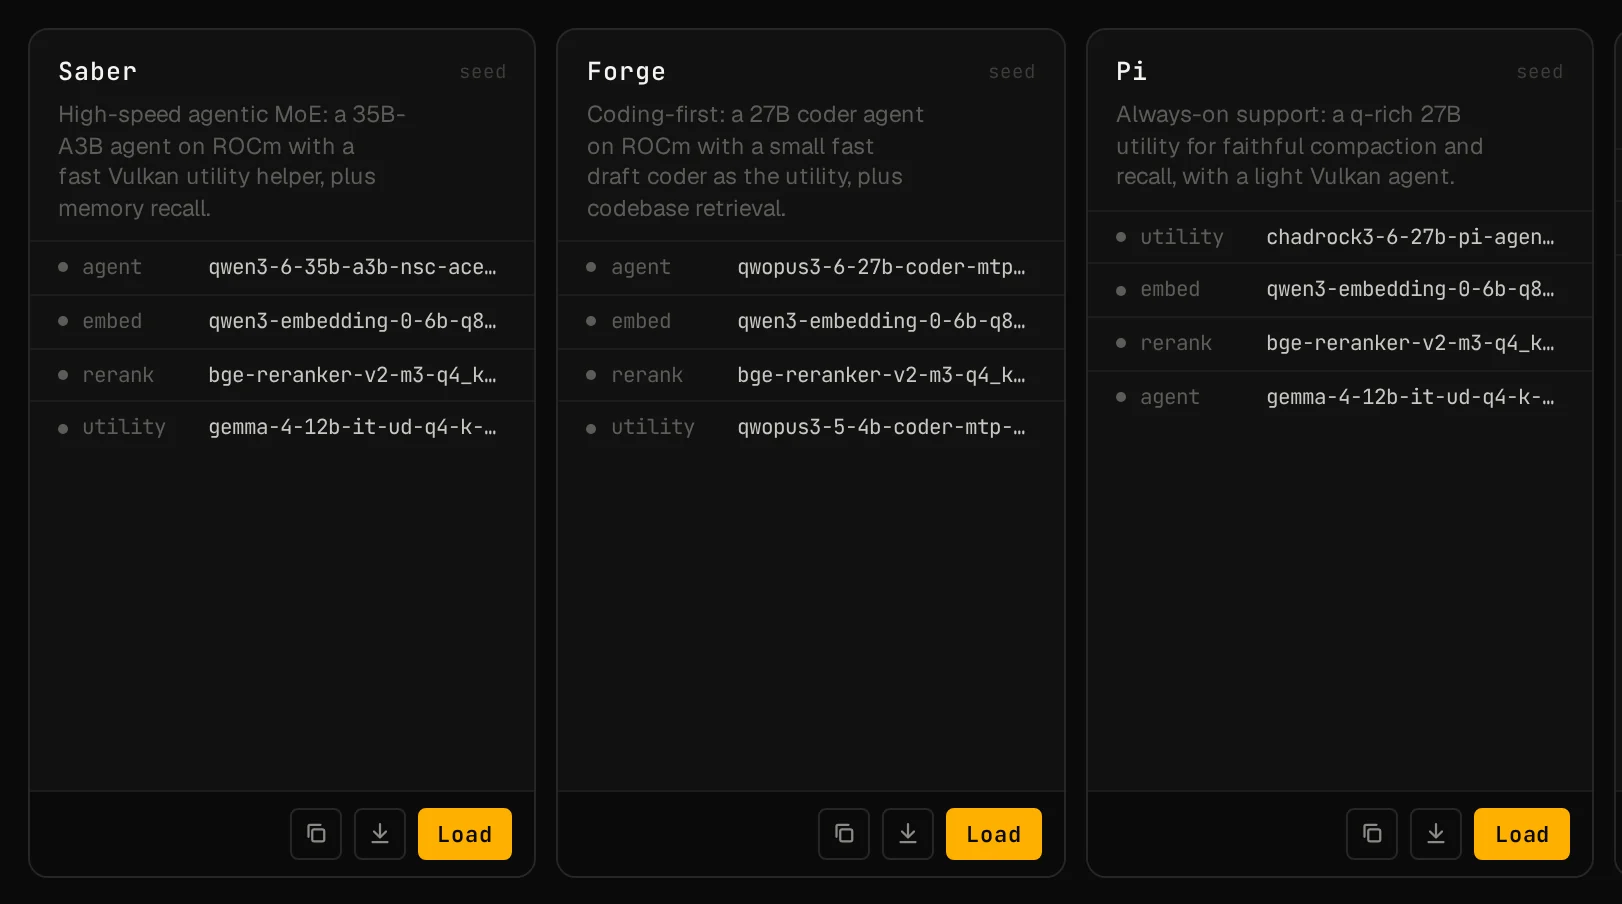Screen dimensions: 1622x904
Task: Click the Pi description starting Always-on support
Action: pos(1299,146)
